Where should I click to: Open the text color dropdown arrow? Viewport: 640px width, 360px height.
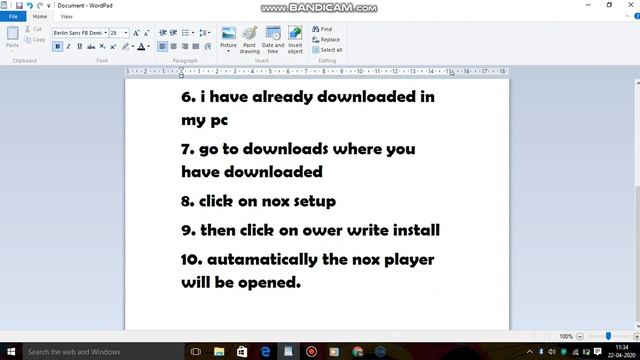coord(148,47)
